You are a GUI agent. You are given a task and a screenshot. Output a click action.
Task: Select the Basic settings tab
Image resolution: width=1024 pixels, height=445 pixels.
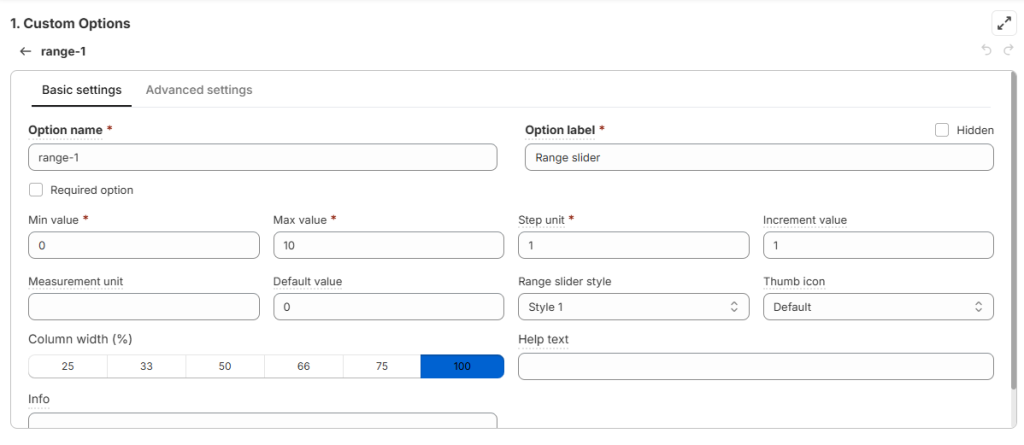click(x=82, y=90)
